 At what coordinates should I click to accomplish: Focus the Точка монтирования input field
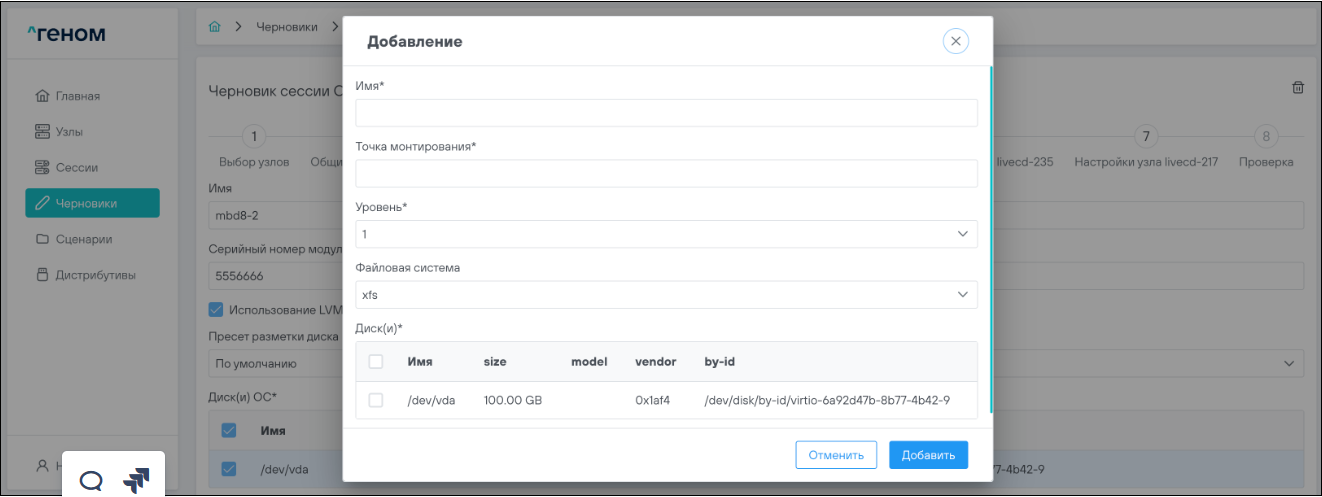pos(666,174)
